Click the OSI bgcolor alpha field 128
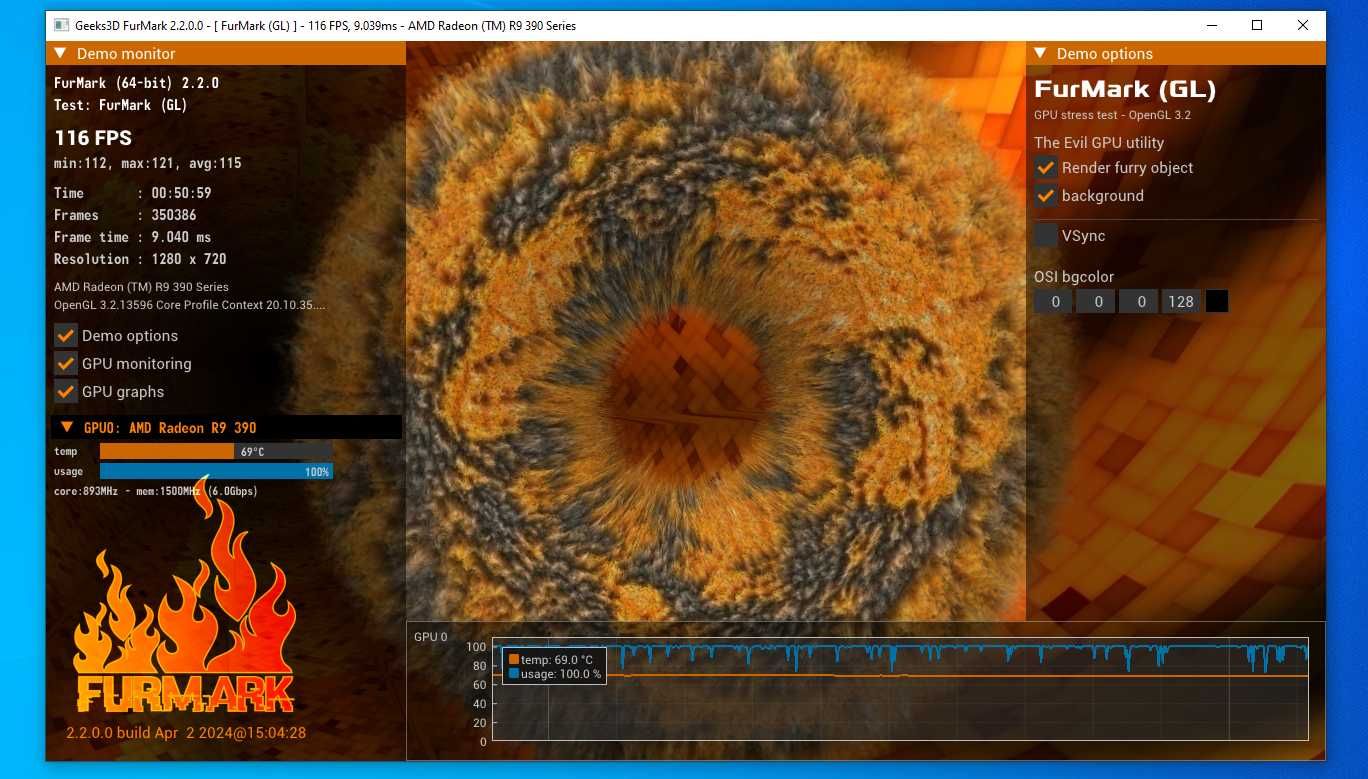Image resolution: width=1368 pixels, height=779 pixels. [1181, 301]
